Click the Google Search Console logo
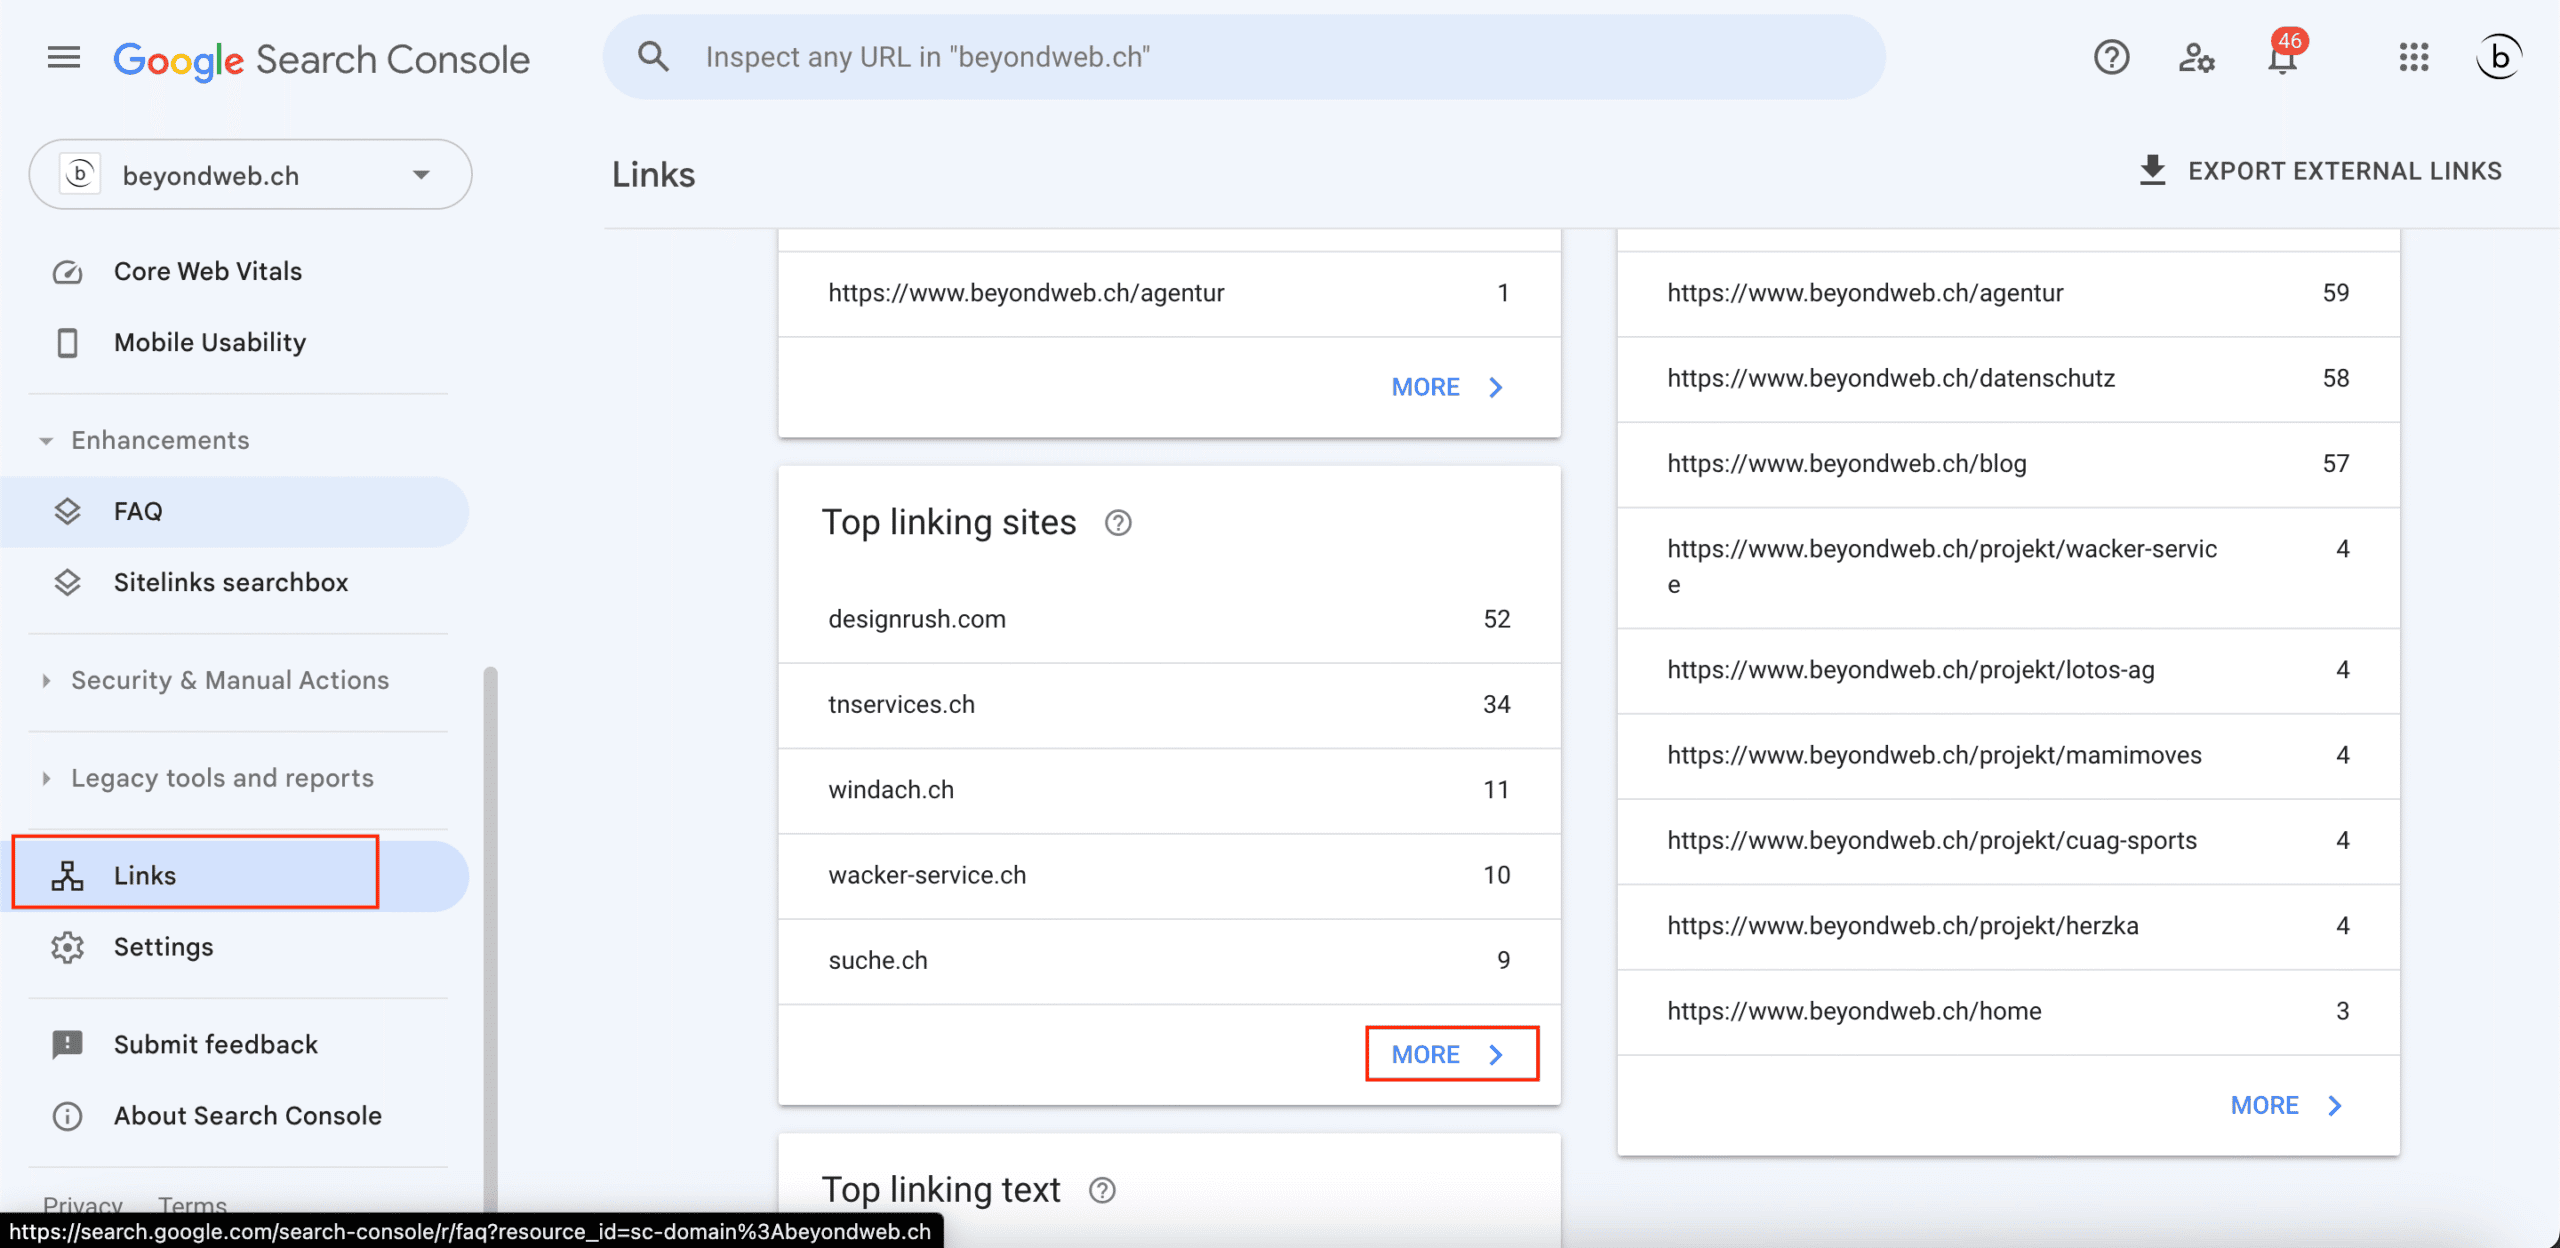Image resolution: width=2560 pixels, height=1248 pixels. coord(321,60)
